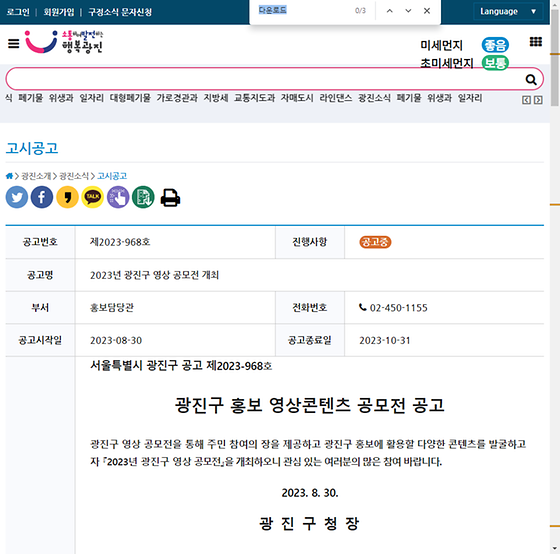Click start date 2023-08-30
The width and height of the screenshot is (560, 554).
tap(116, 340)
